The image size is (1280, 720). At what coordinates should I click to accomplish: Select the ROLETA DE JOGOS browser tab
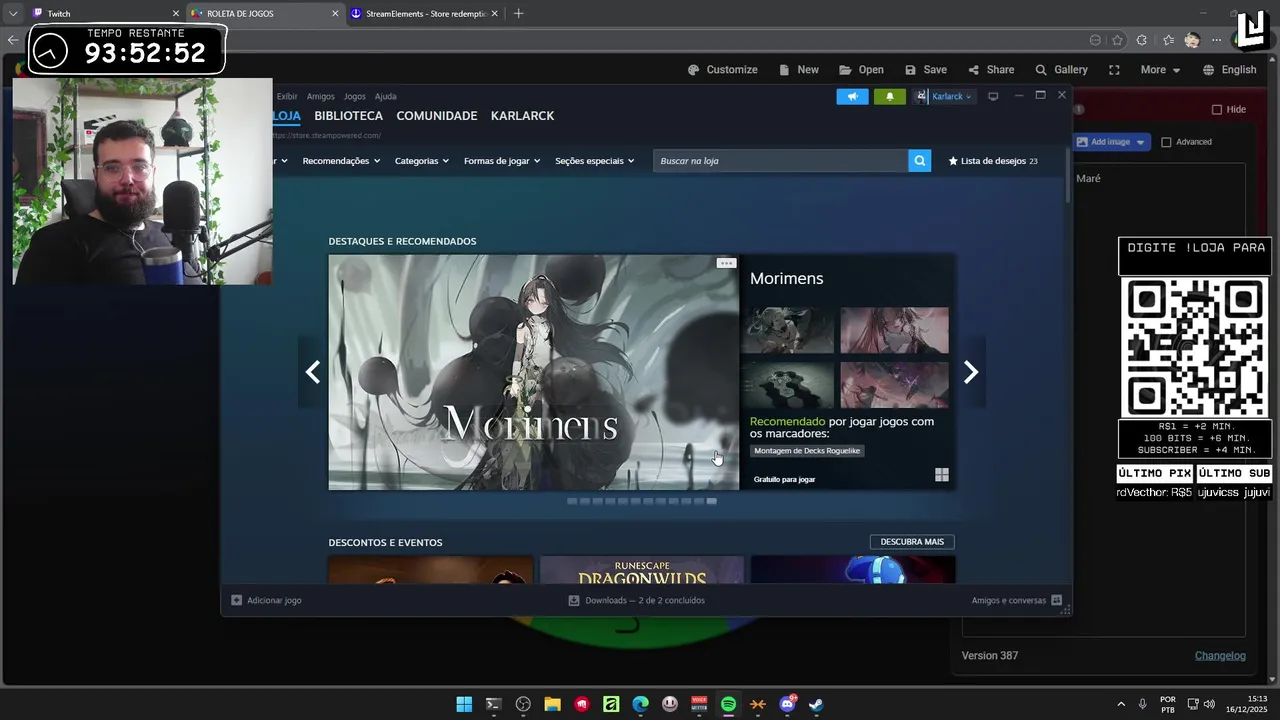click(x=264, y=14)
